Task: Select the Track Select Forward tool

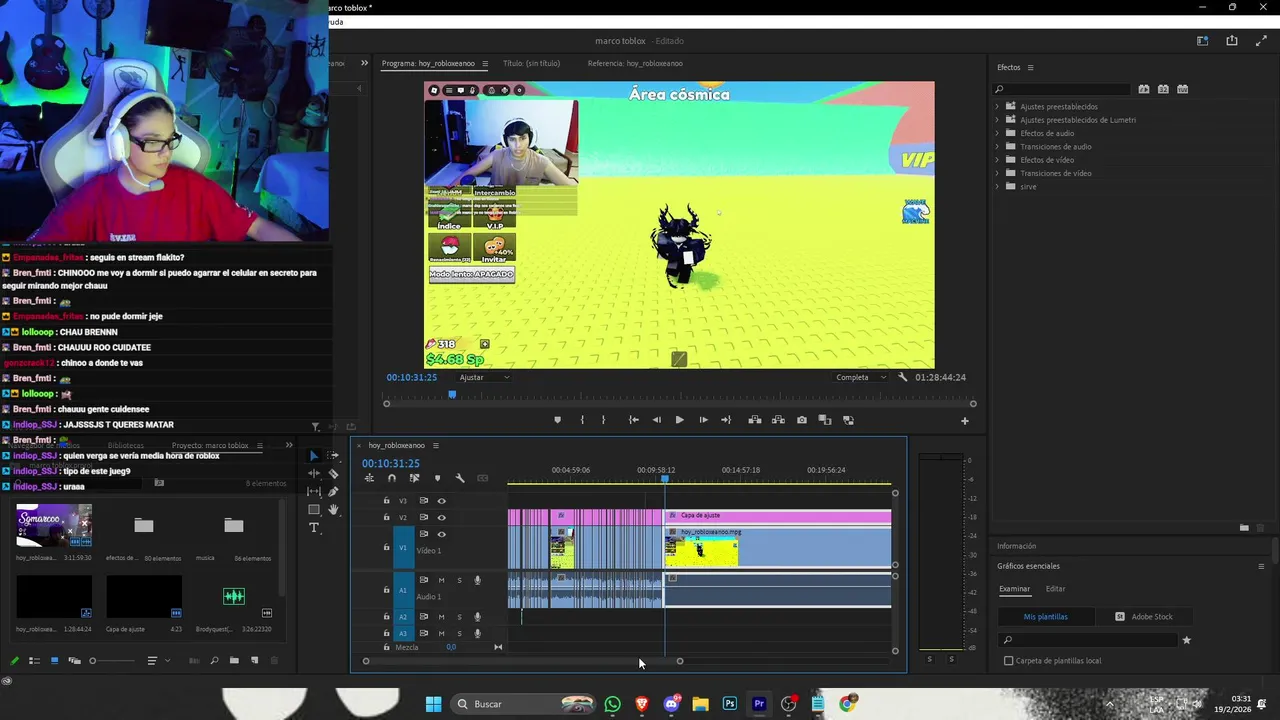Action: 333,455
